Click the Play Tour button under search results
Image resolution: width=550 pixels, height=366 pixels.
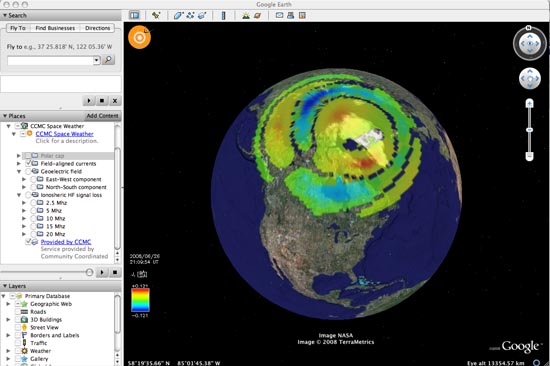(x=89, y=101)
